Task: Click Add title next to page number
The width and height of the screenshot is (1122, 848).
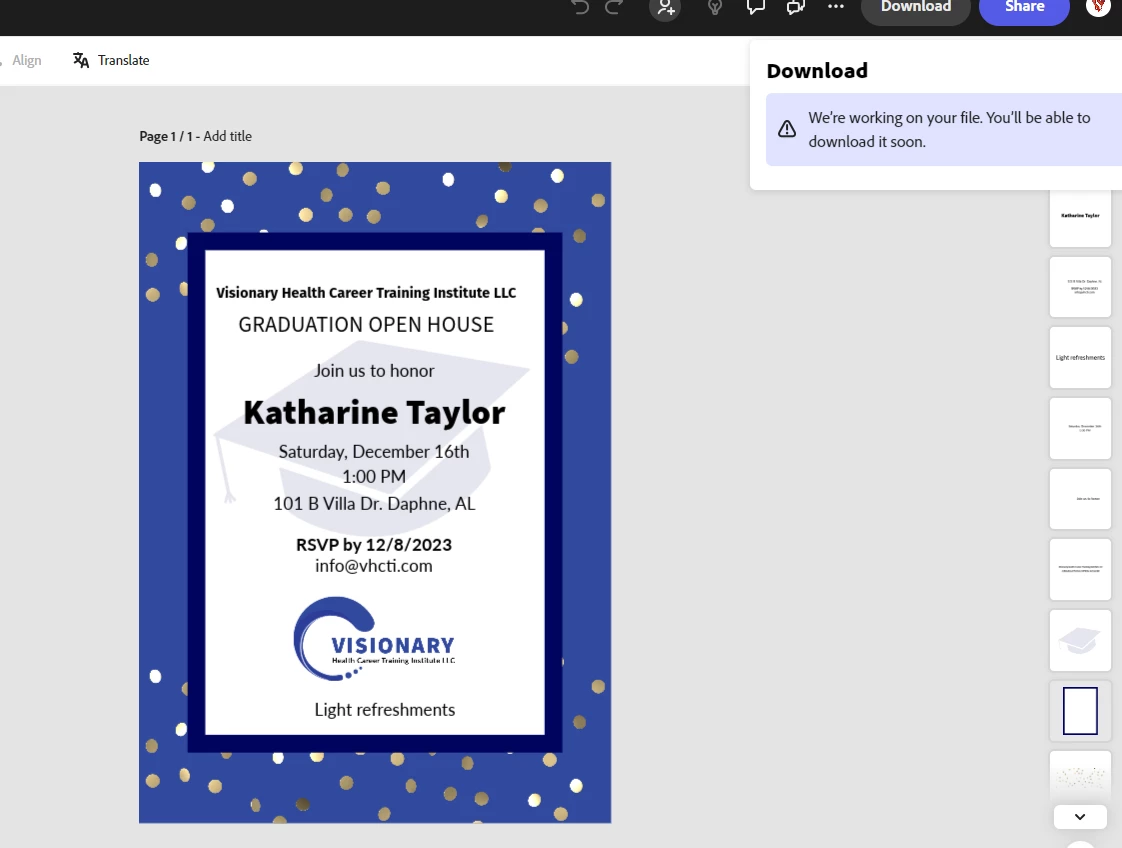Action: pos(228,136)
